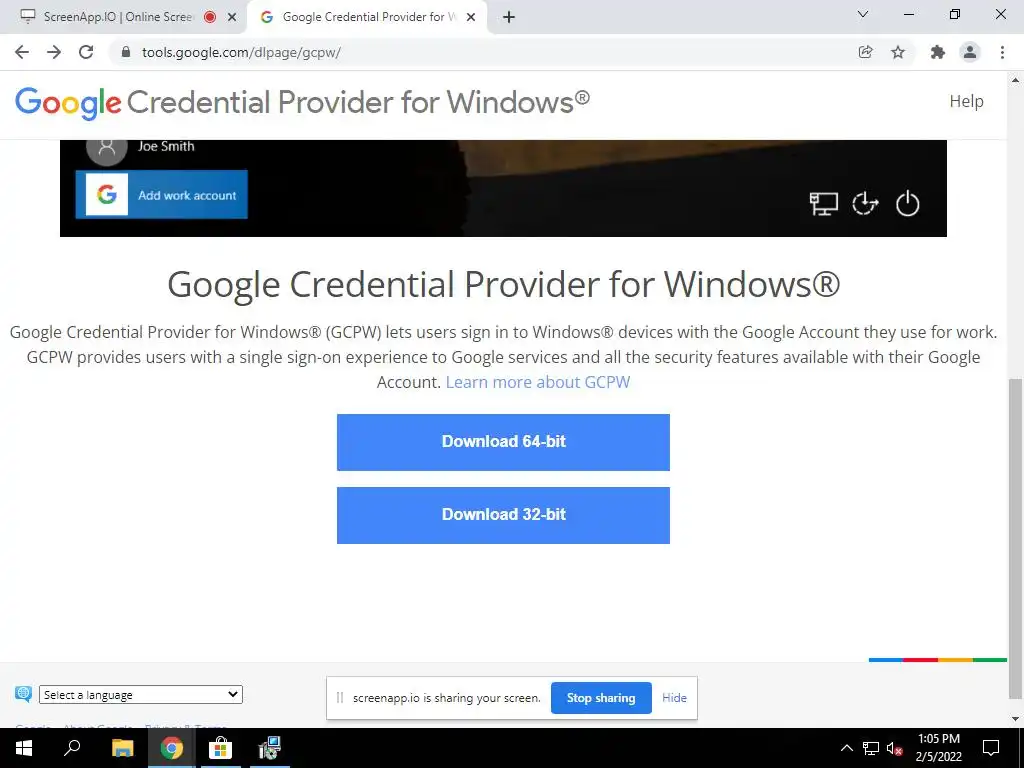The image size is (1024, 768).
Task: Show hidden system tray icons
Action: point(846,748)
